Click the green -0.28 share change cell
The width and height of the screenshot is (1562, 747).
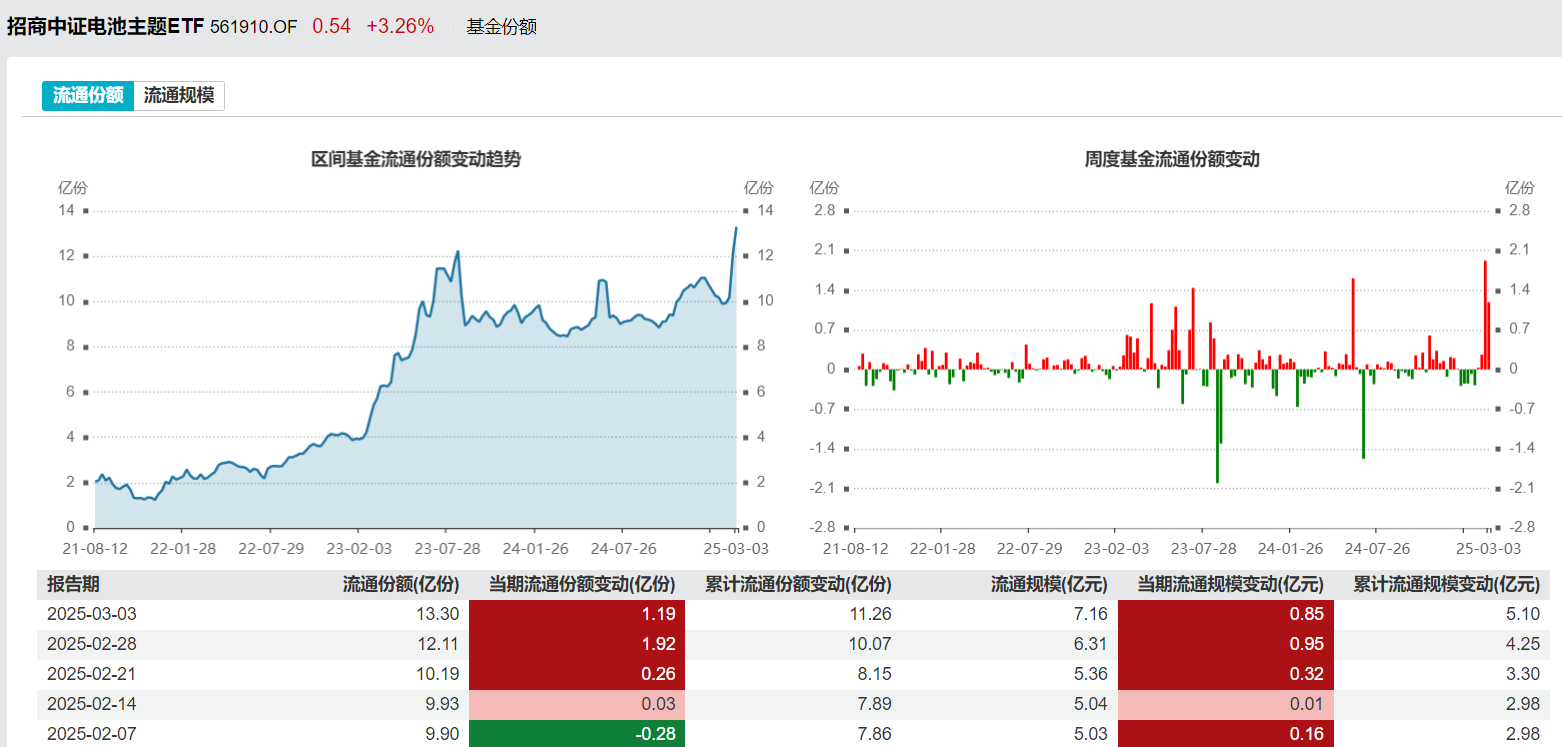(x=576, y=734)
